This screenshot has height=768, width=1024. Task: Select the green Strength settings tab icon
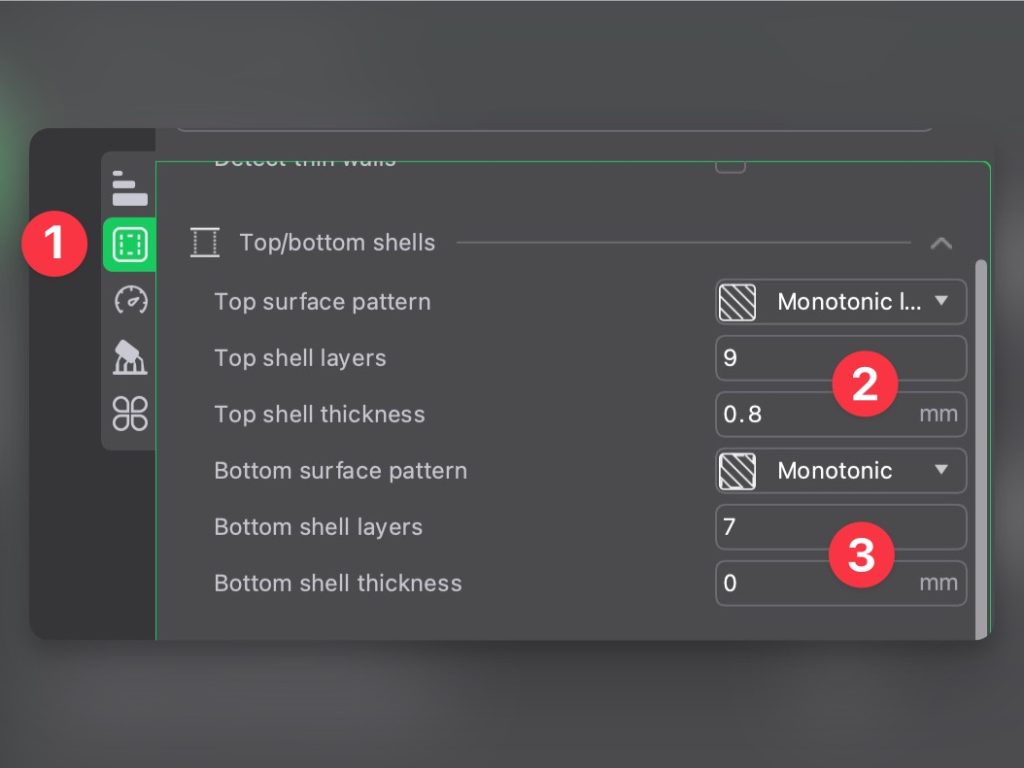tap(130, 244)
